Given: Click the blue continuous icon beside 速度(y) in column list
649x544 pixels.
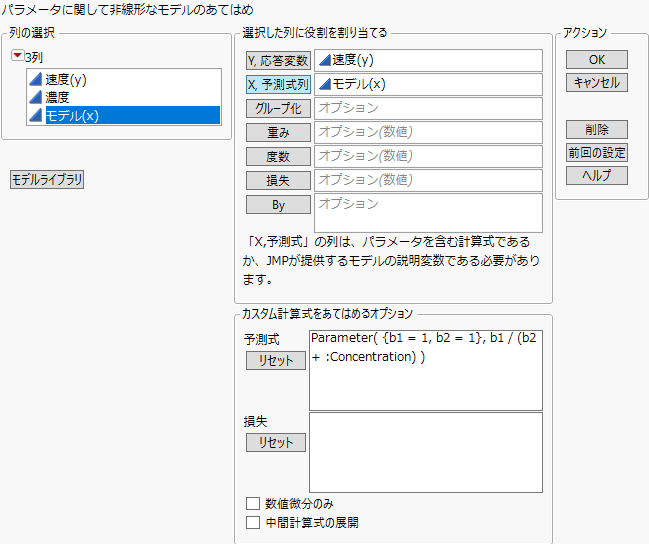Looking at the screenshot, I should point(36,80).
